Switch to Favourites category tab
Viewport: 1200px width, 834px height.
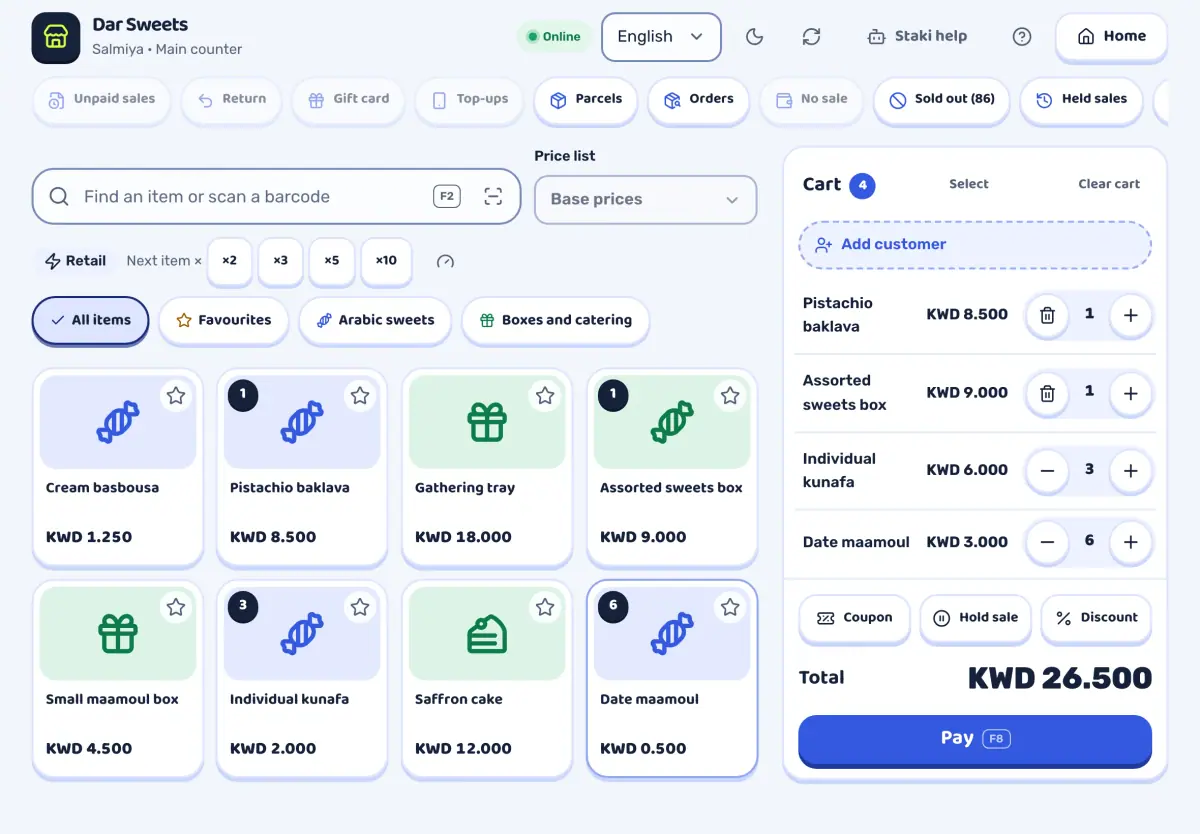point(224,321)
